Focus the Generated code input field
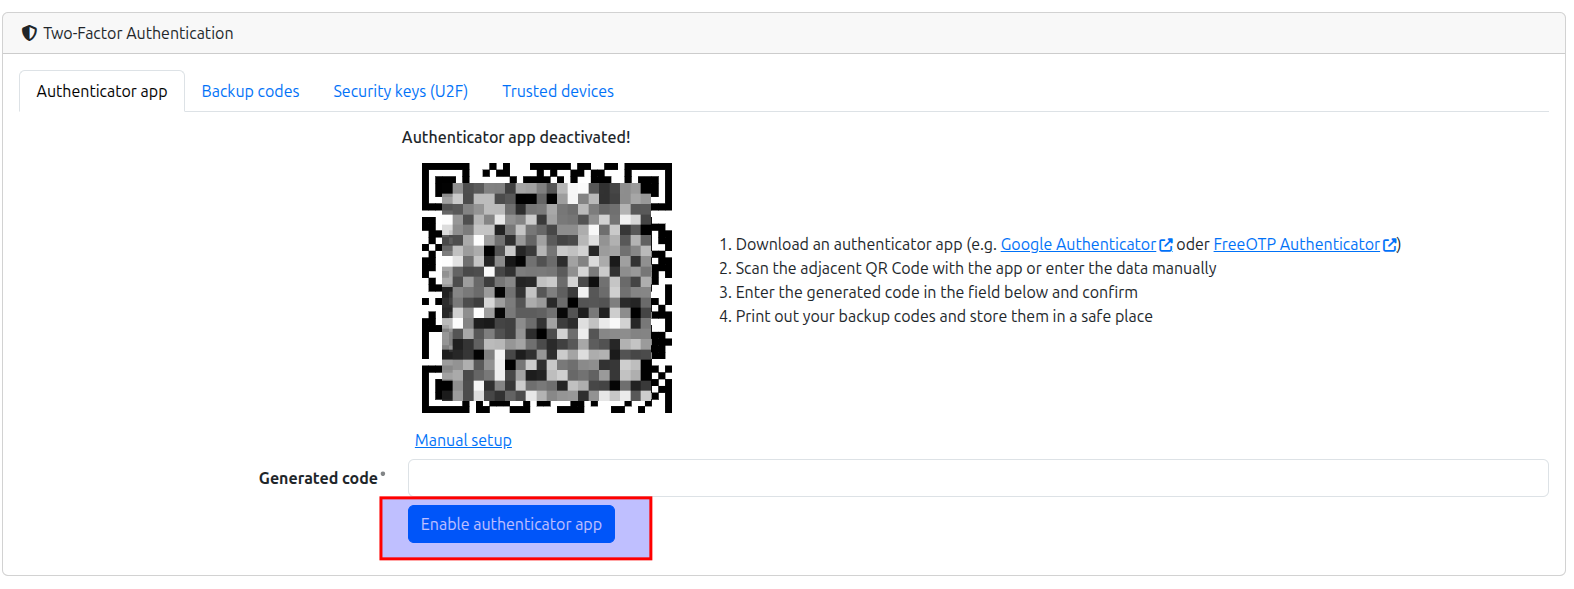 click(x=977, y=478)
